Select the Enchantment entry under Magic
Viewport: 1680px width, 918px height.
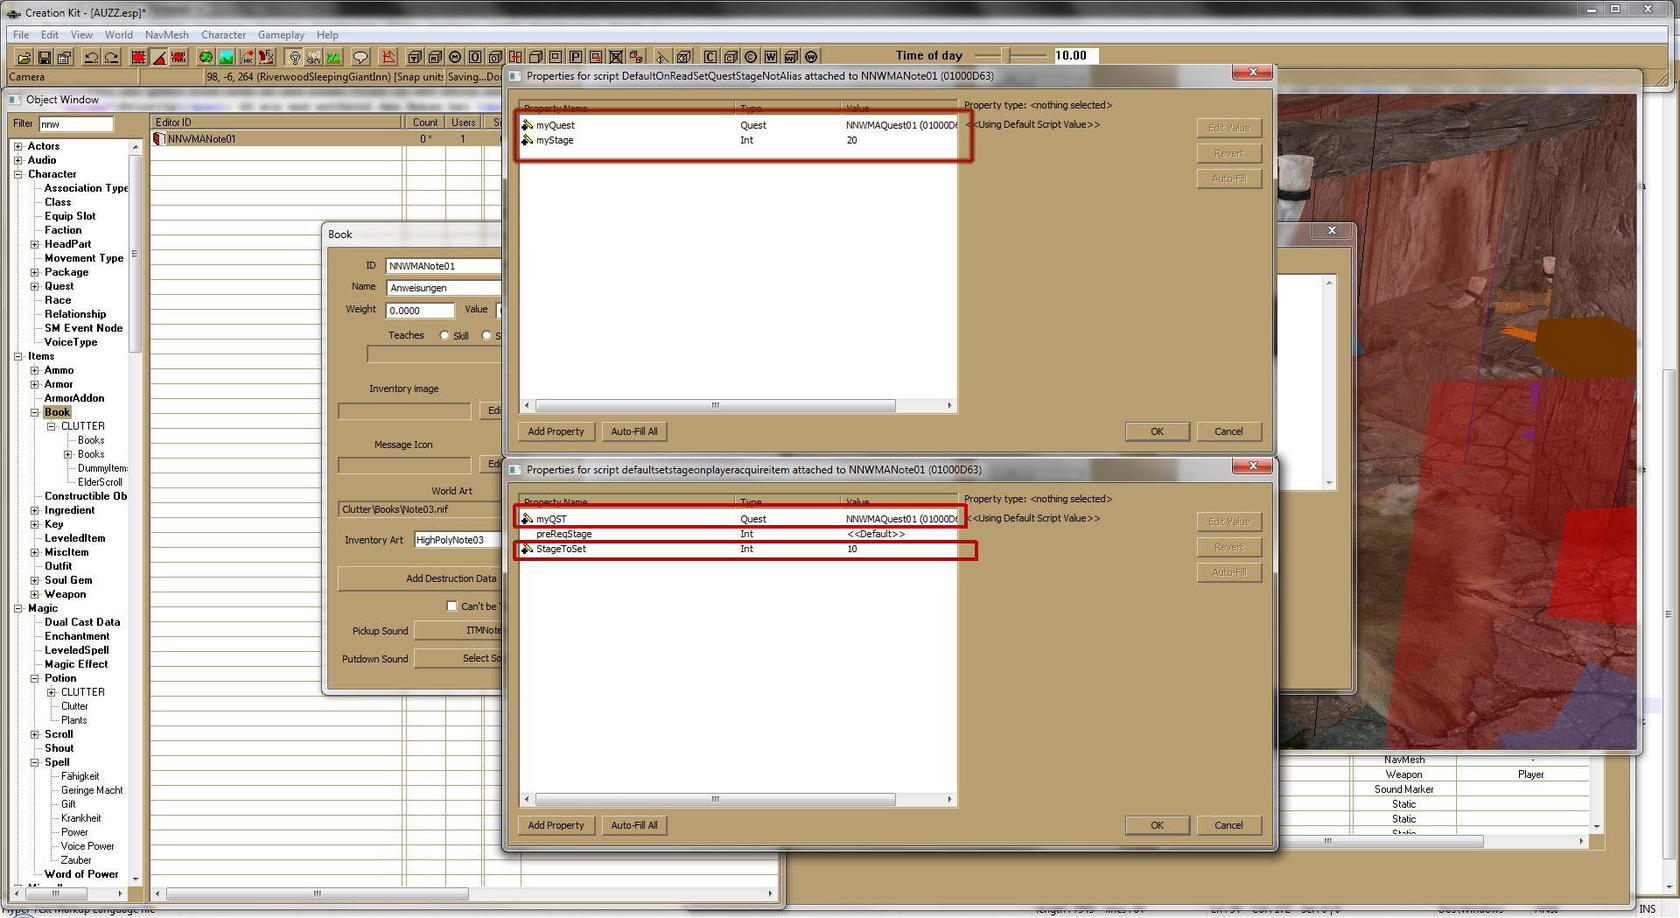[x=77, y=636]
